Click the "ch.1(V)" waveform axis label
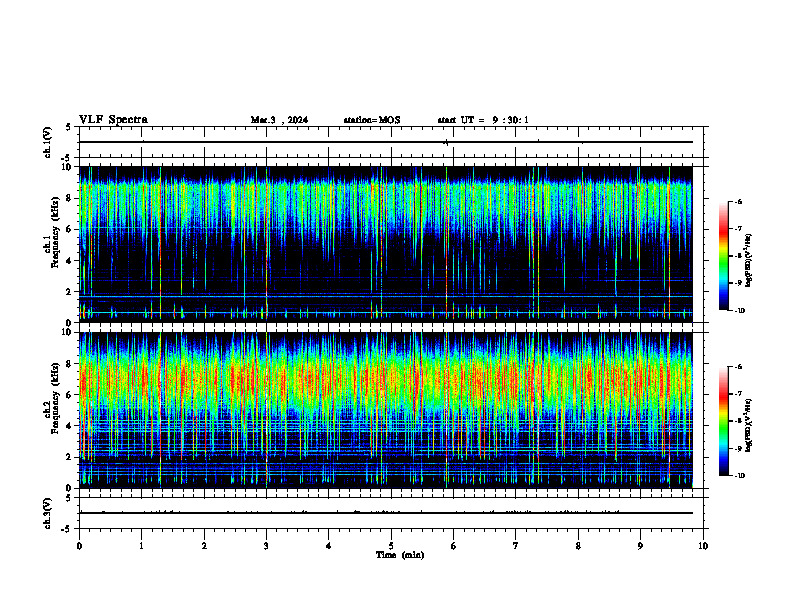 point(48,142)
